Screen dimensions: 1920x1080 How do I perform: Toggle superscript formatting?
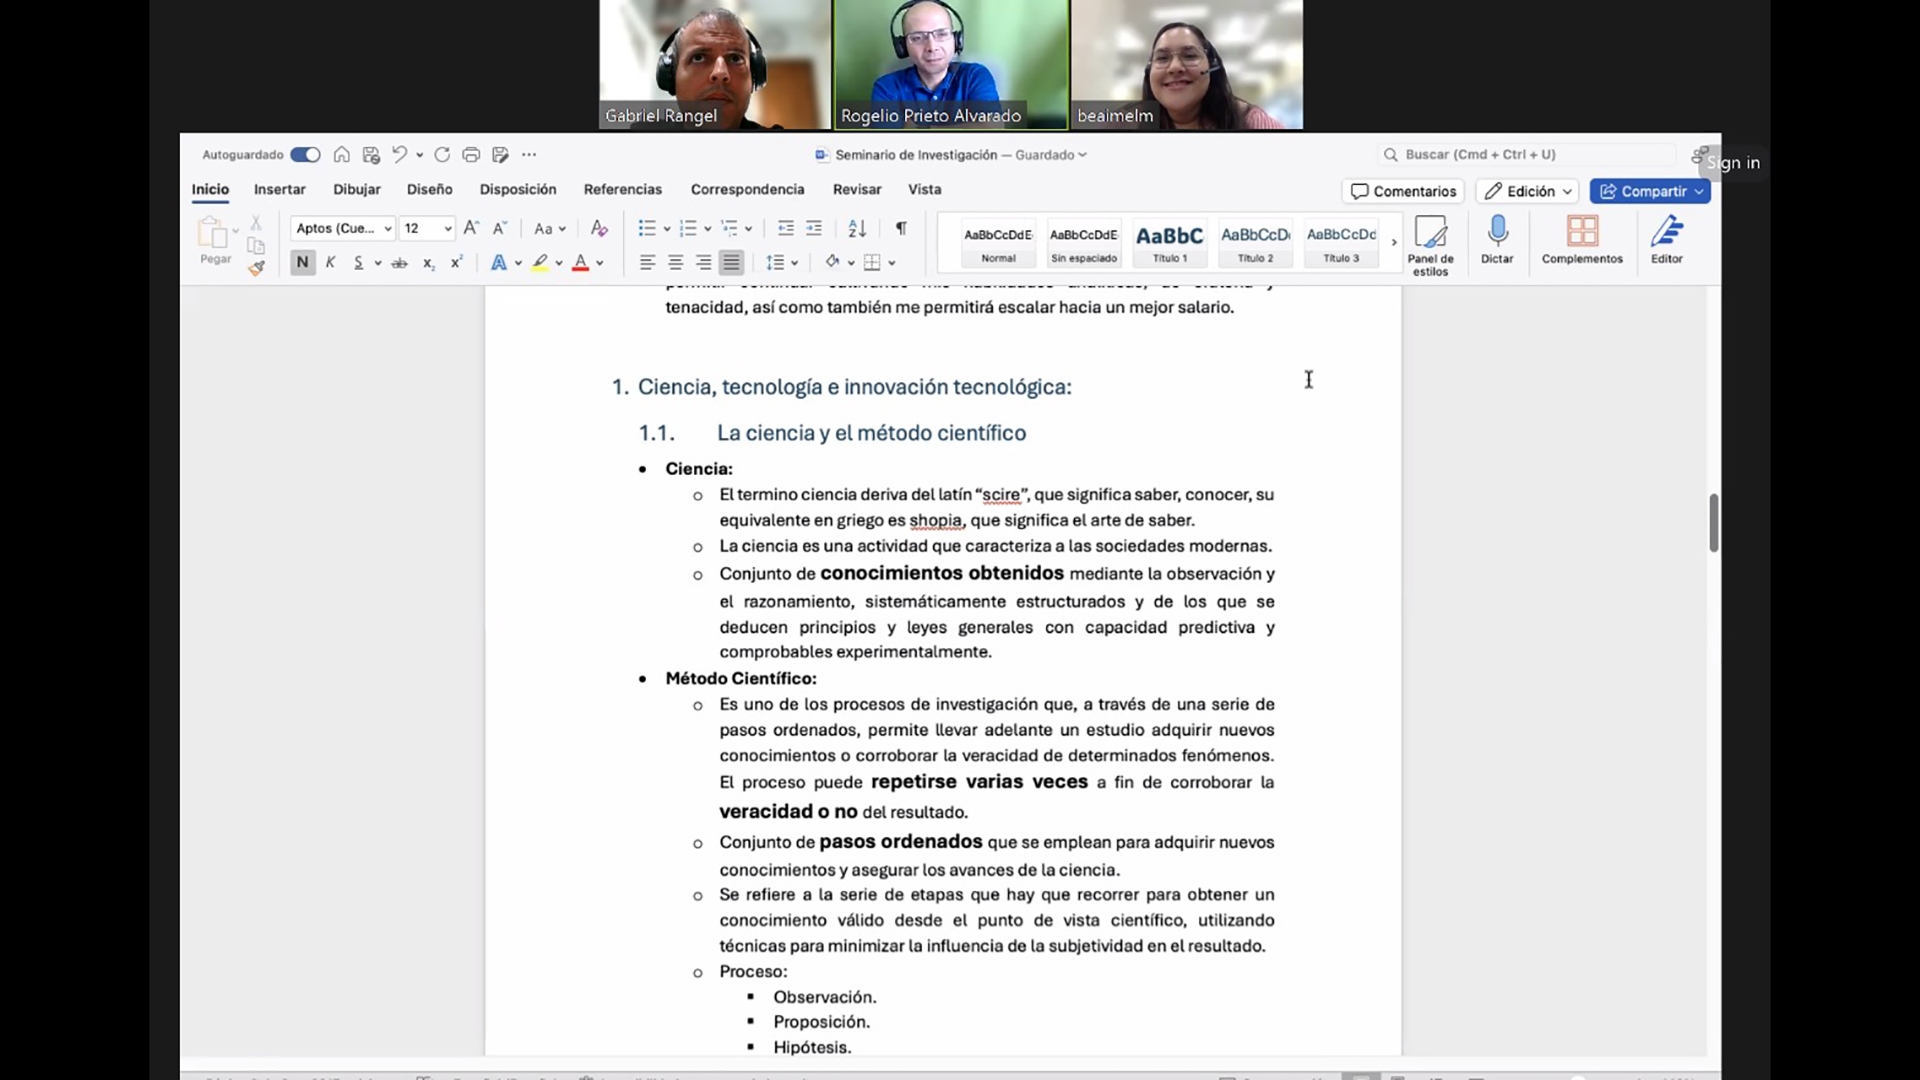[x=456, y=263]
